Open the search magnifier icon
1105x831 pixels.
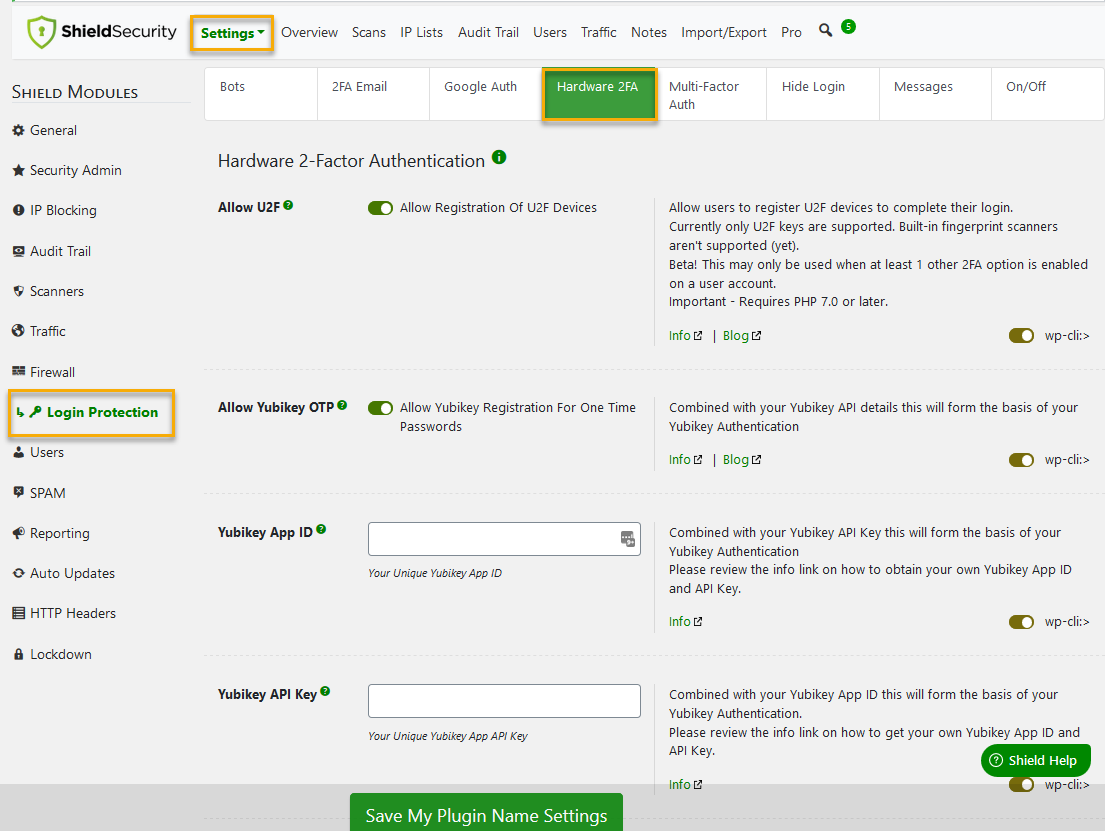click(x=825, y=30)
